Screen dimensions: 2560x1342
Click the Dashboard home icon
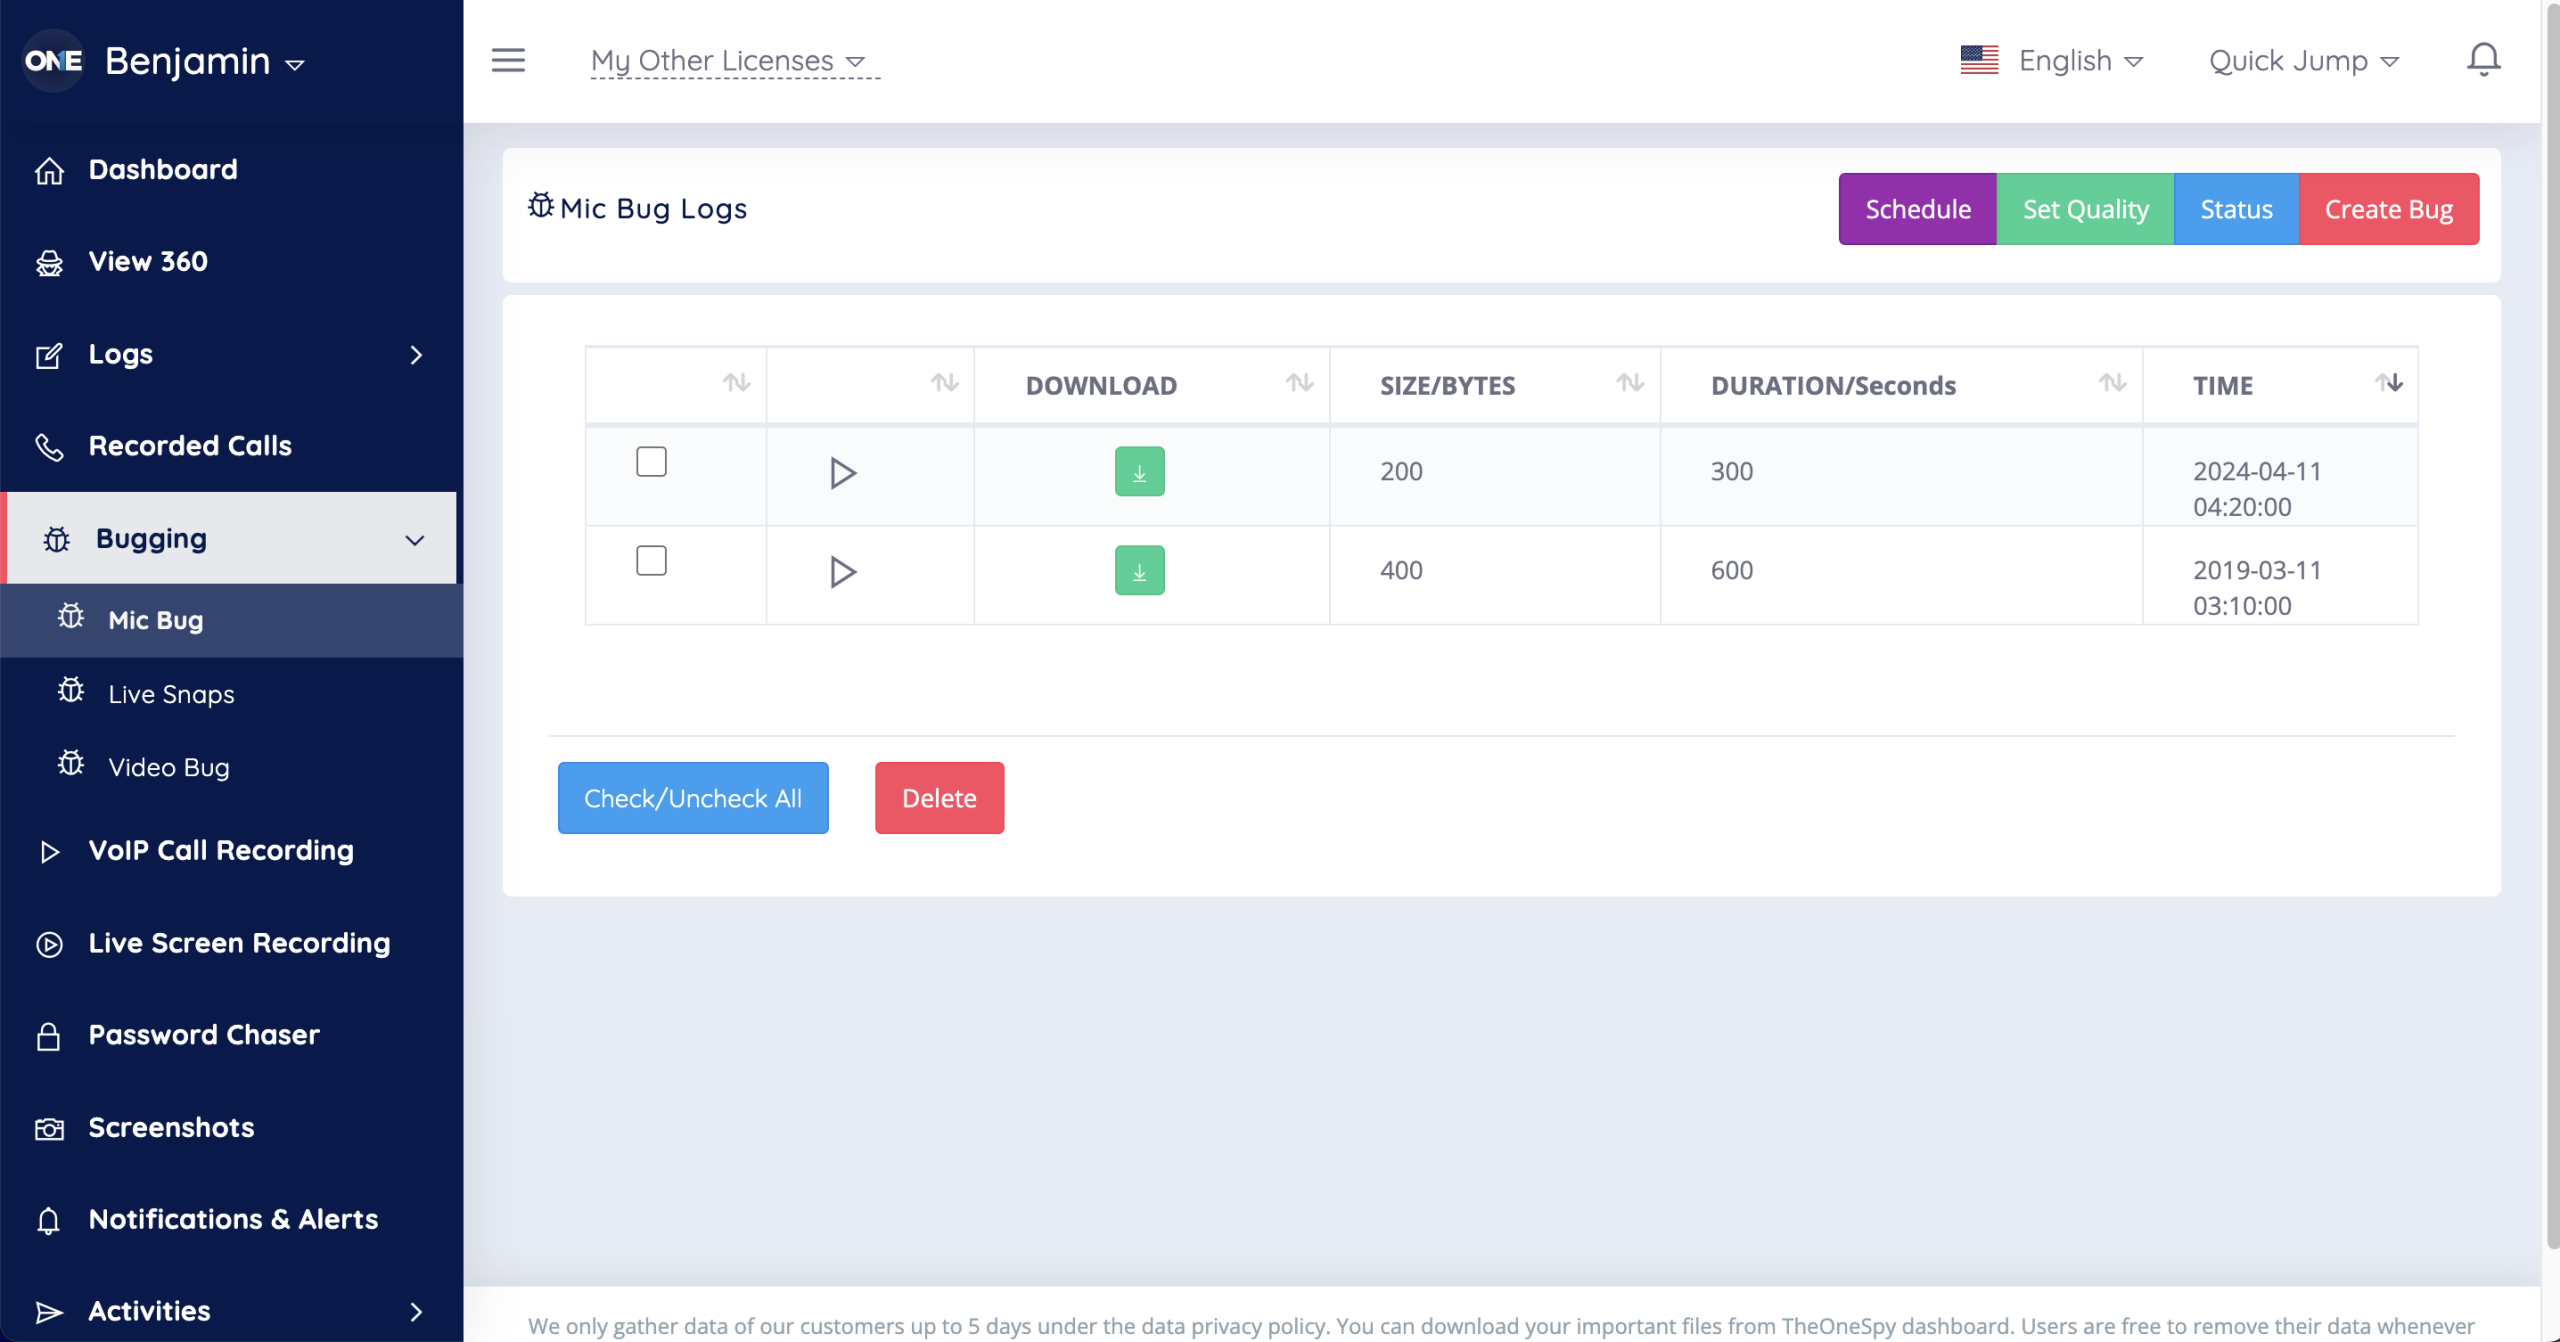[49, 171]
